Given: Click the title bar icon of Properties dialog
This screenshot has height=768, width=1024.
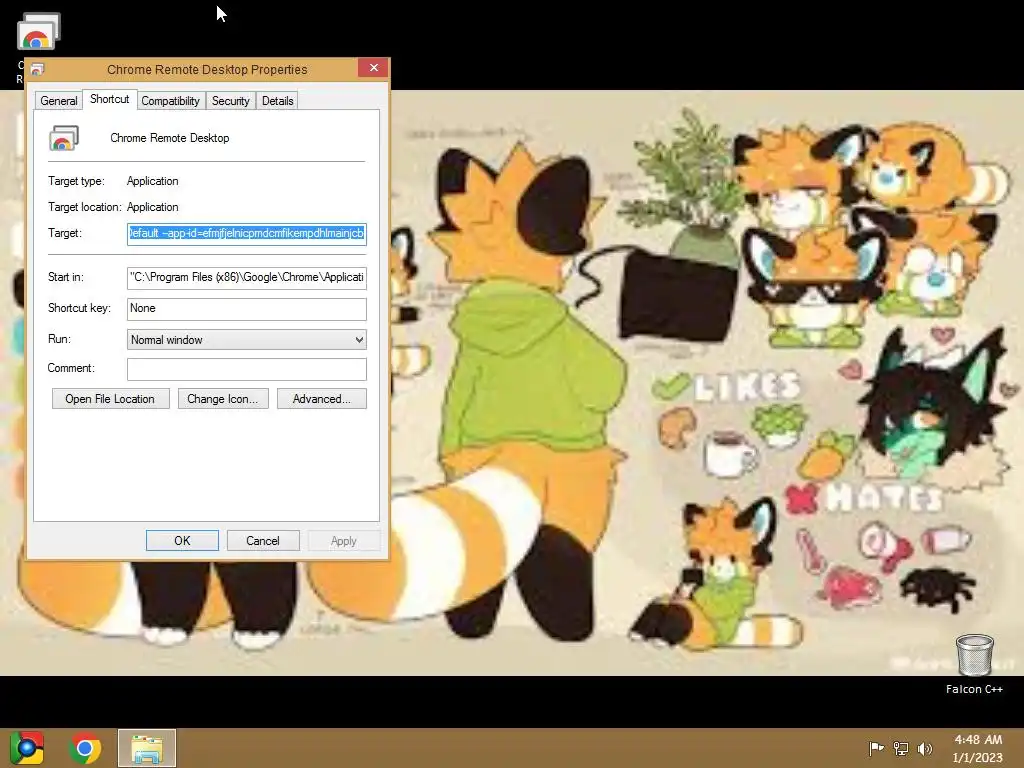Looking at the screenshot, I should (x=37, y=69).
